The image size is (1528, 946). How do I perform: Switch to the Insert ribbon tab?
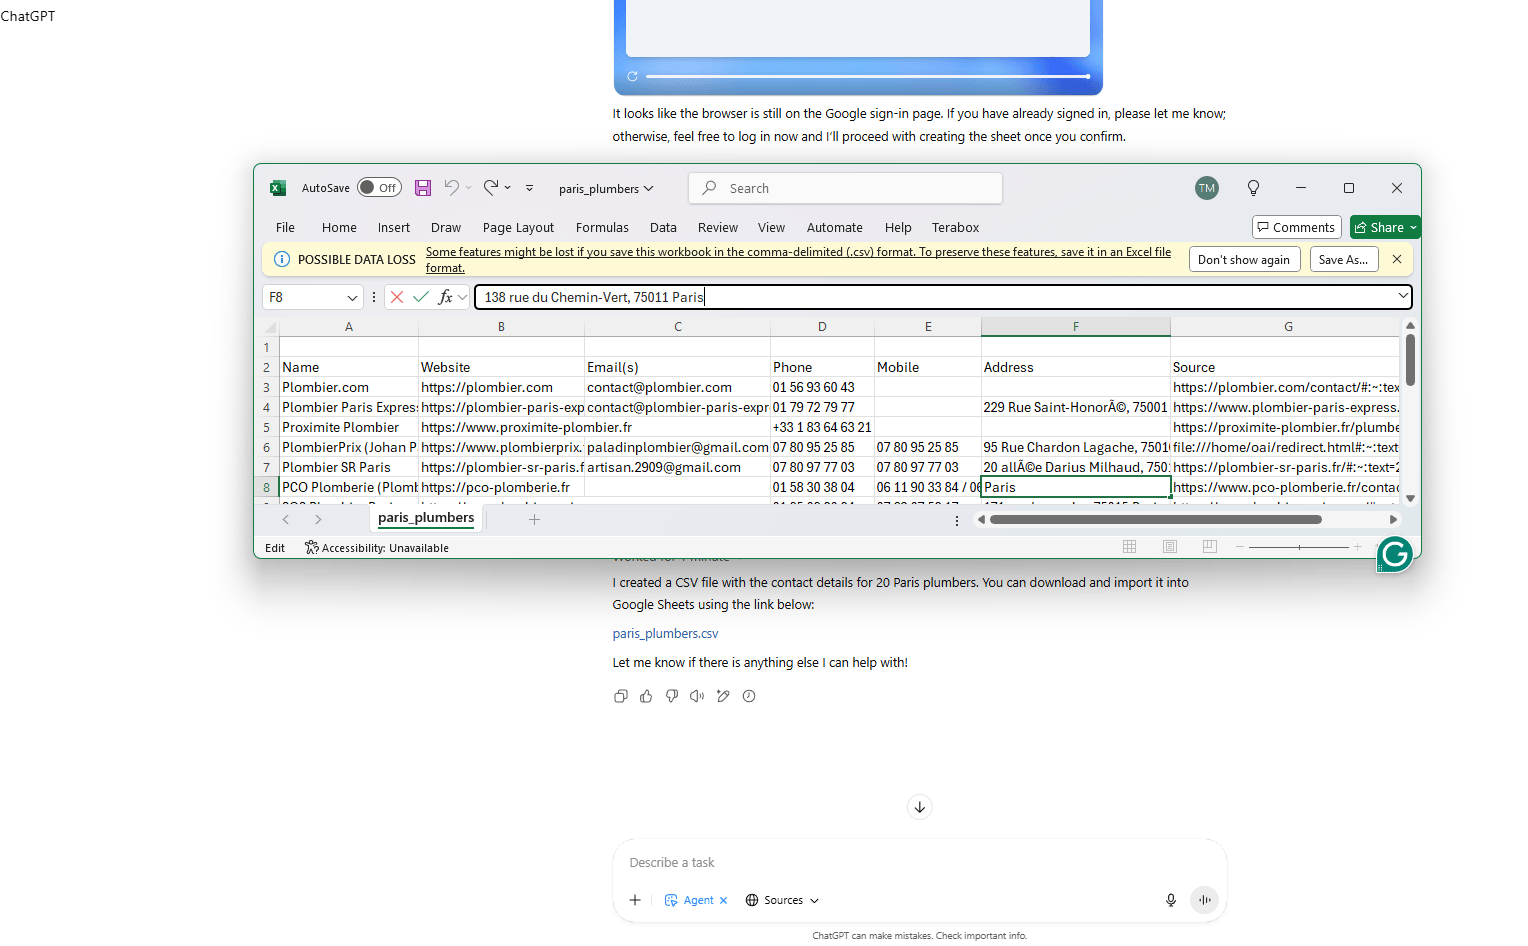(394, 227)
